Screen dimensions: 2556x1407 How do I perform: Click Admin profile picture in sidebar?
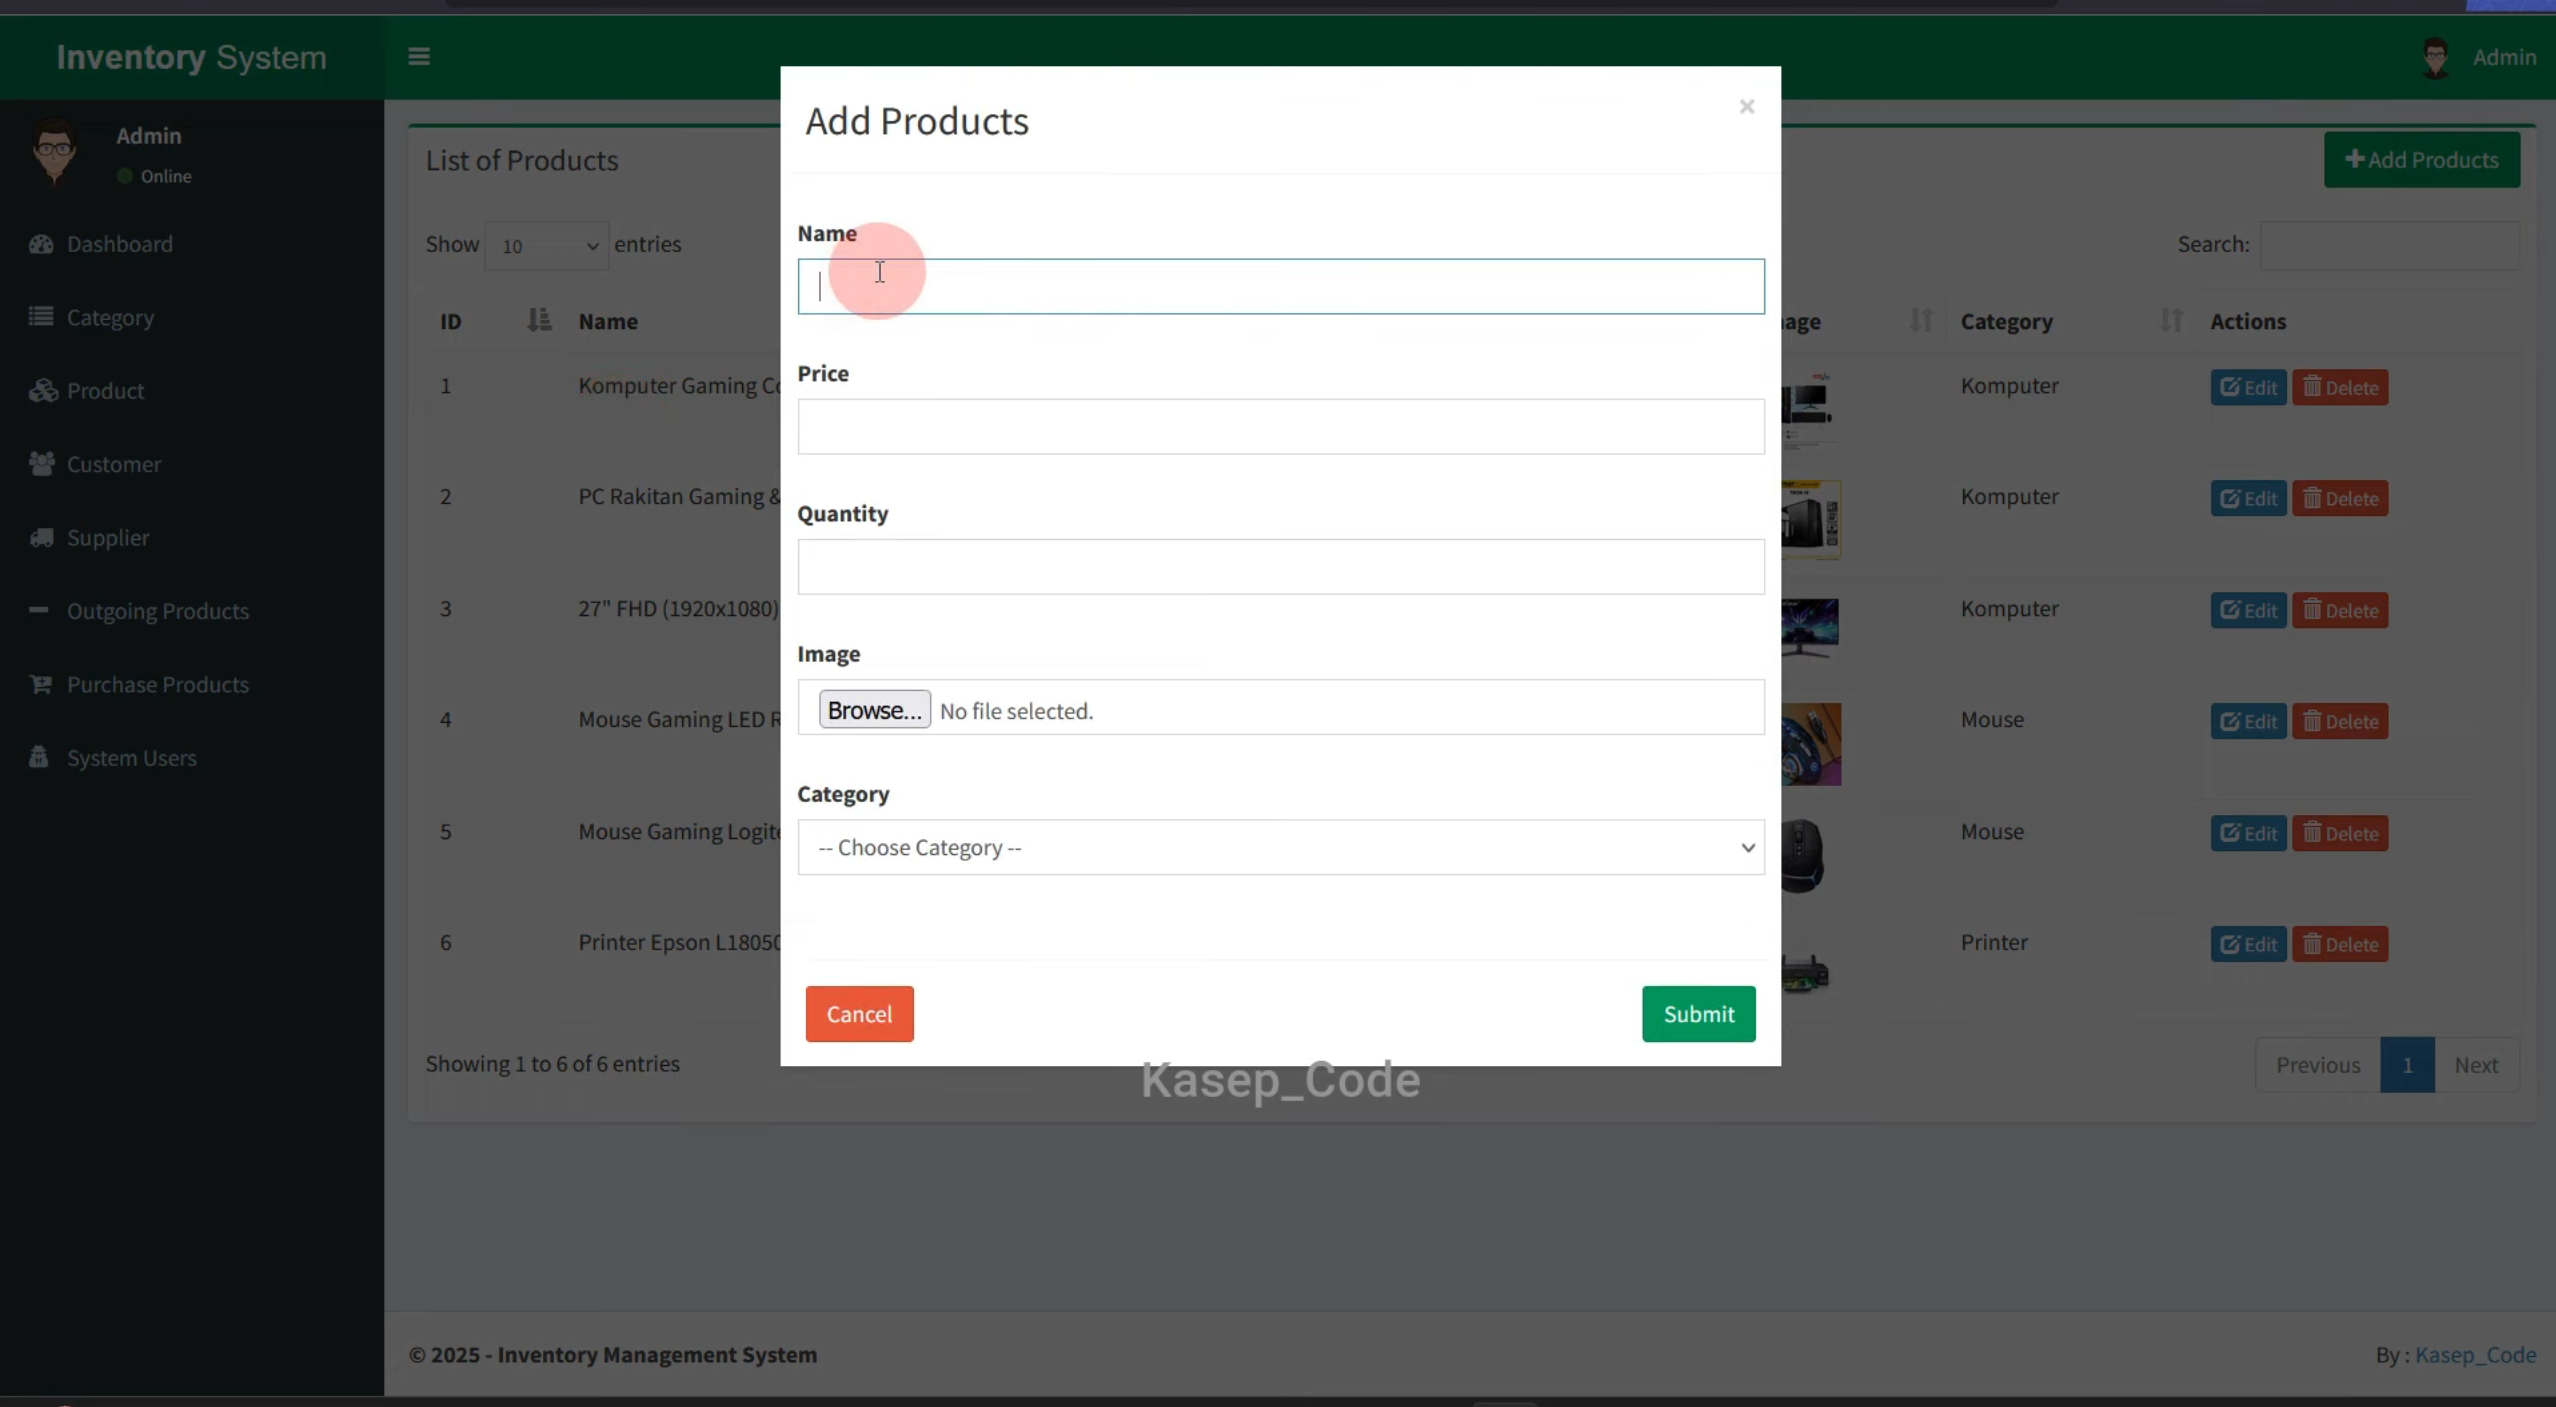[55, 151]
